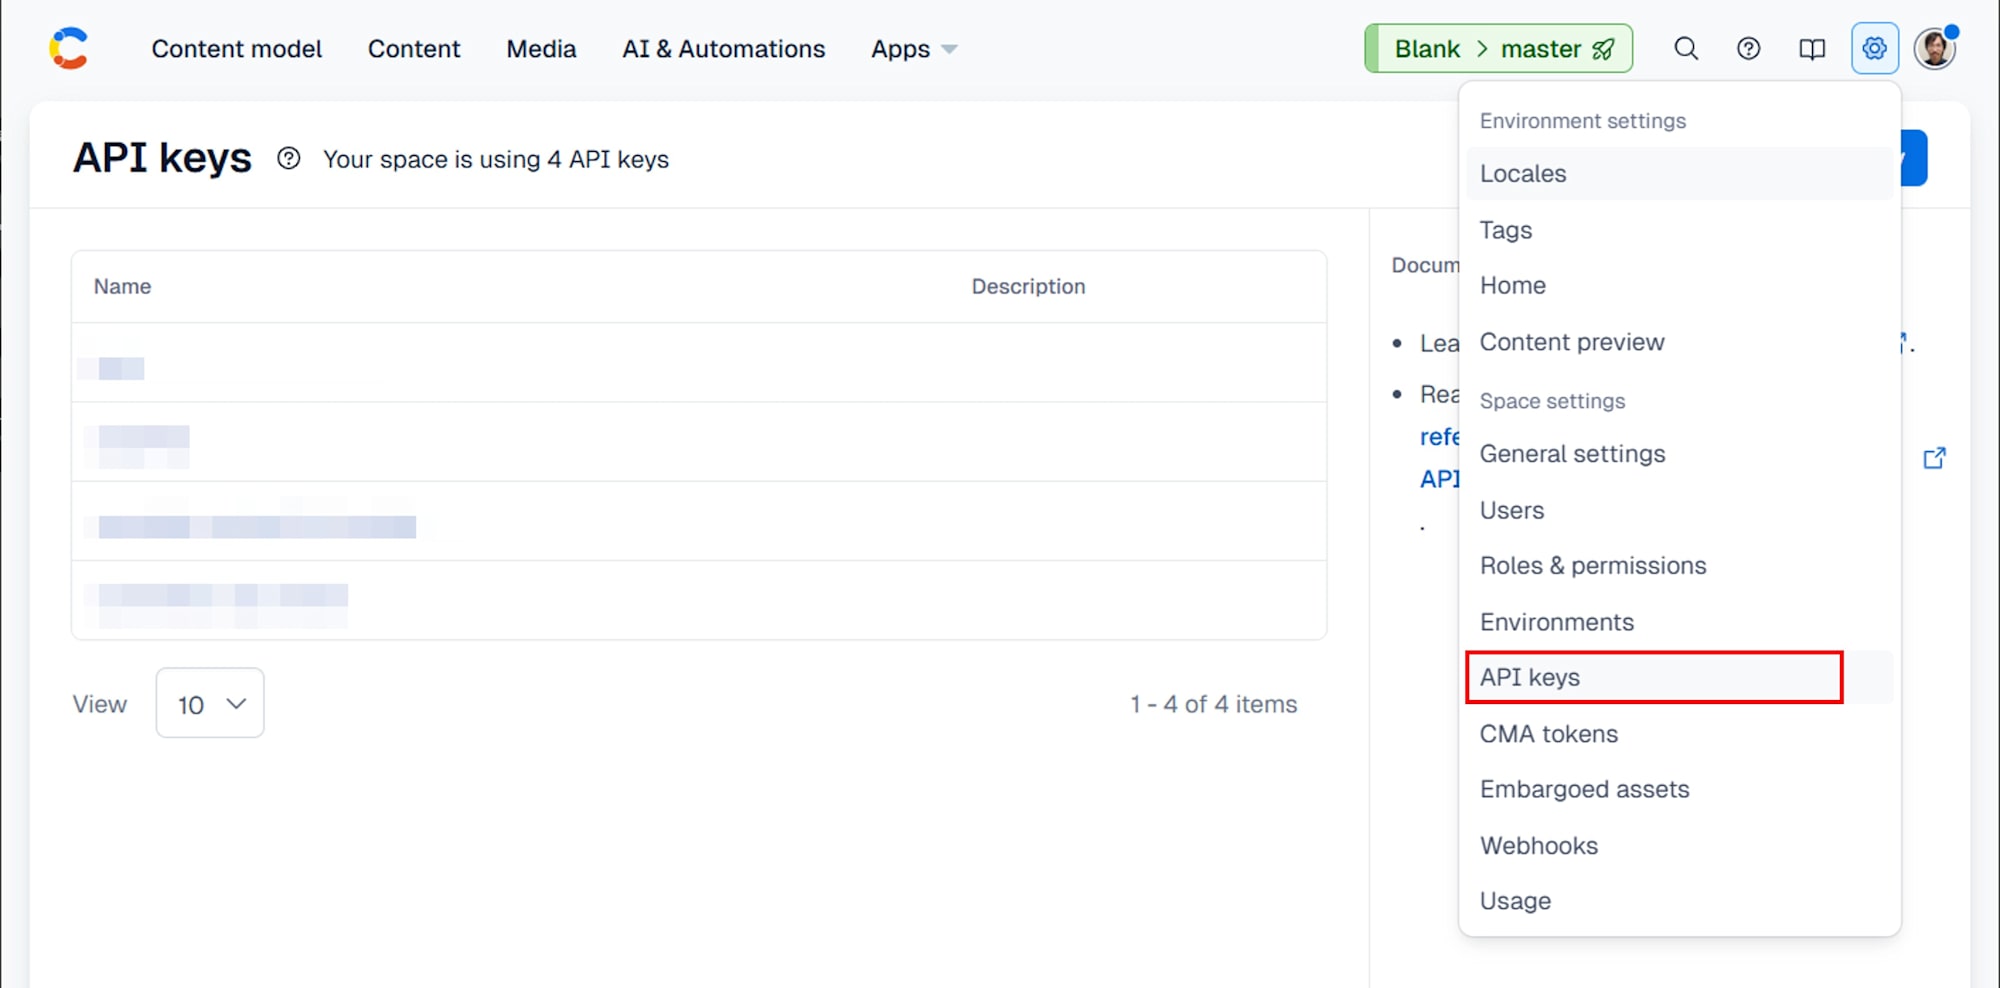Open Roles & permissions settings
The height and width of the screenshot is (988, 2000).
(x=1593, y=566)
